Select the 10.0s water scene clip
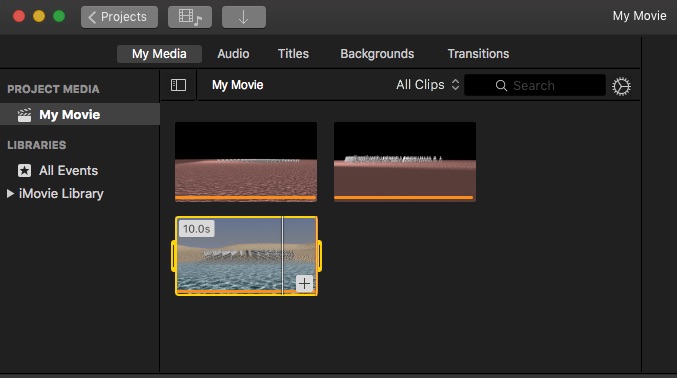This screenshot has width=677, height=378. [x=246, y=256]
